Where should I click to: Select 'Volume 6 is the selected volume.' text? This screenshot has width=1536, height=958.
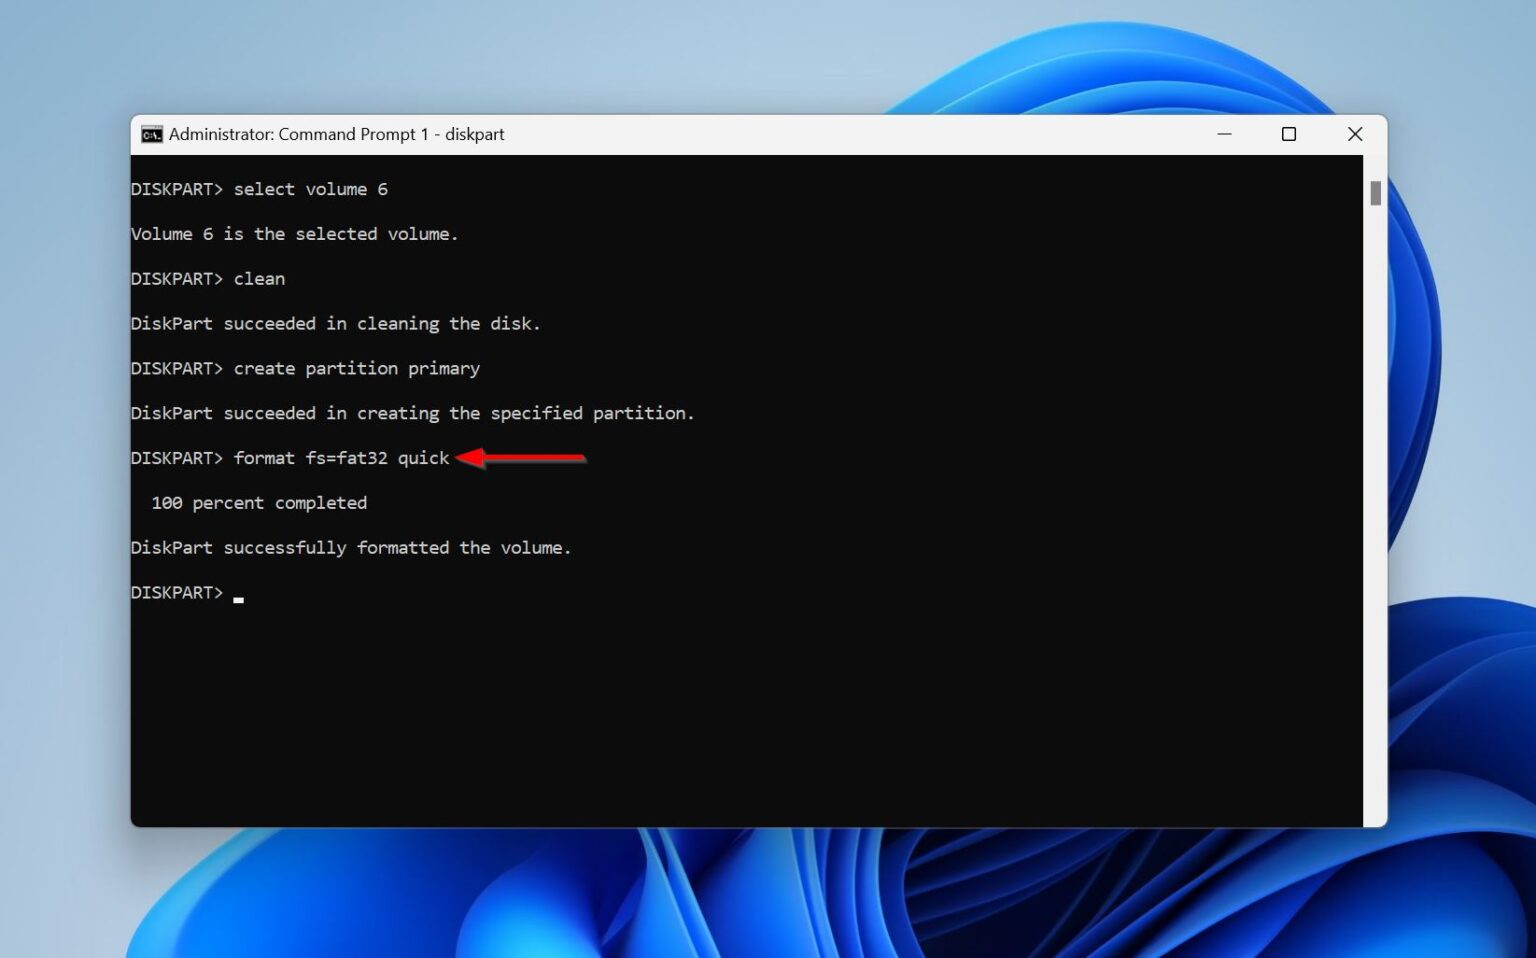coord(294,233)
